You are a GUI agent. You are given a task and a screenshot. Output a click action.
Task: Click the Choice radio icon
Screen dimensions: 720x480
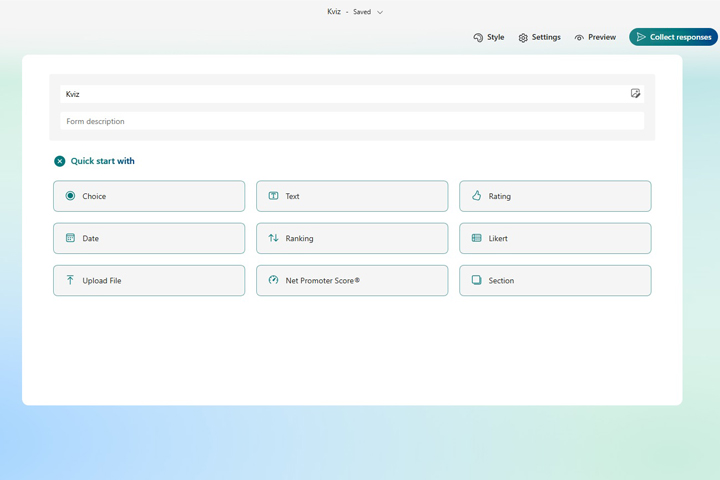click(70, 196)
